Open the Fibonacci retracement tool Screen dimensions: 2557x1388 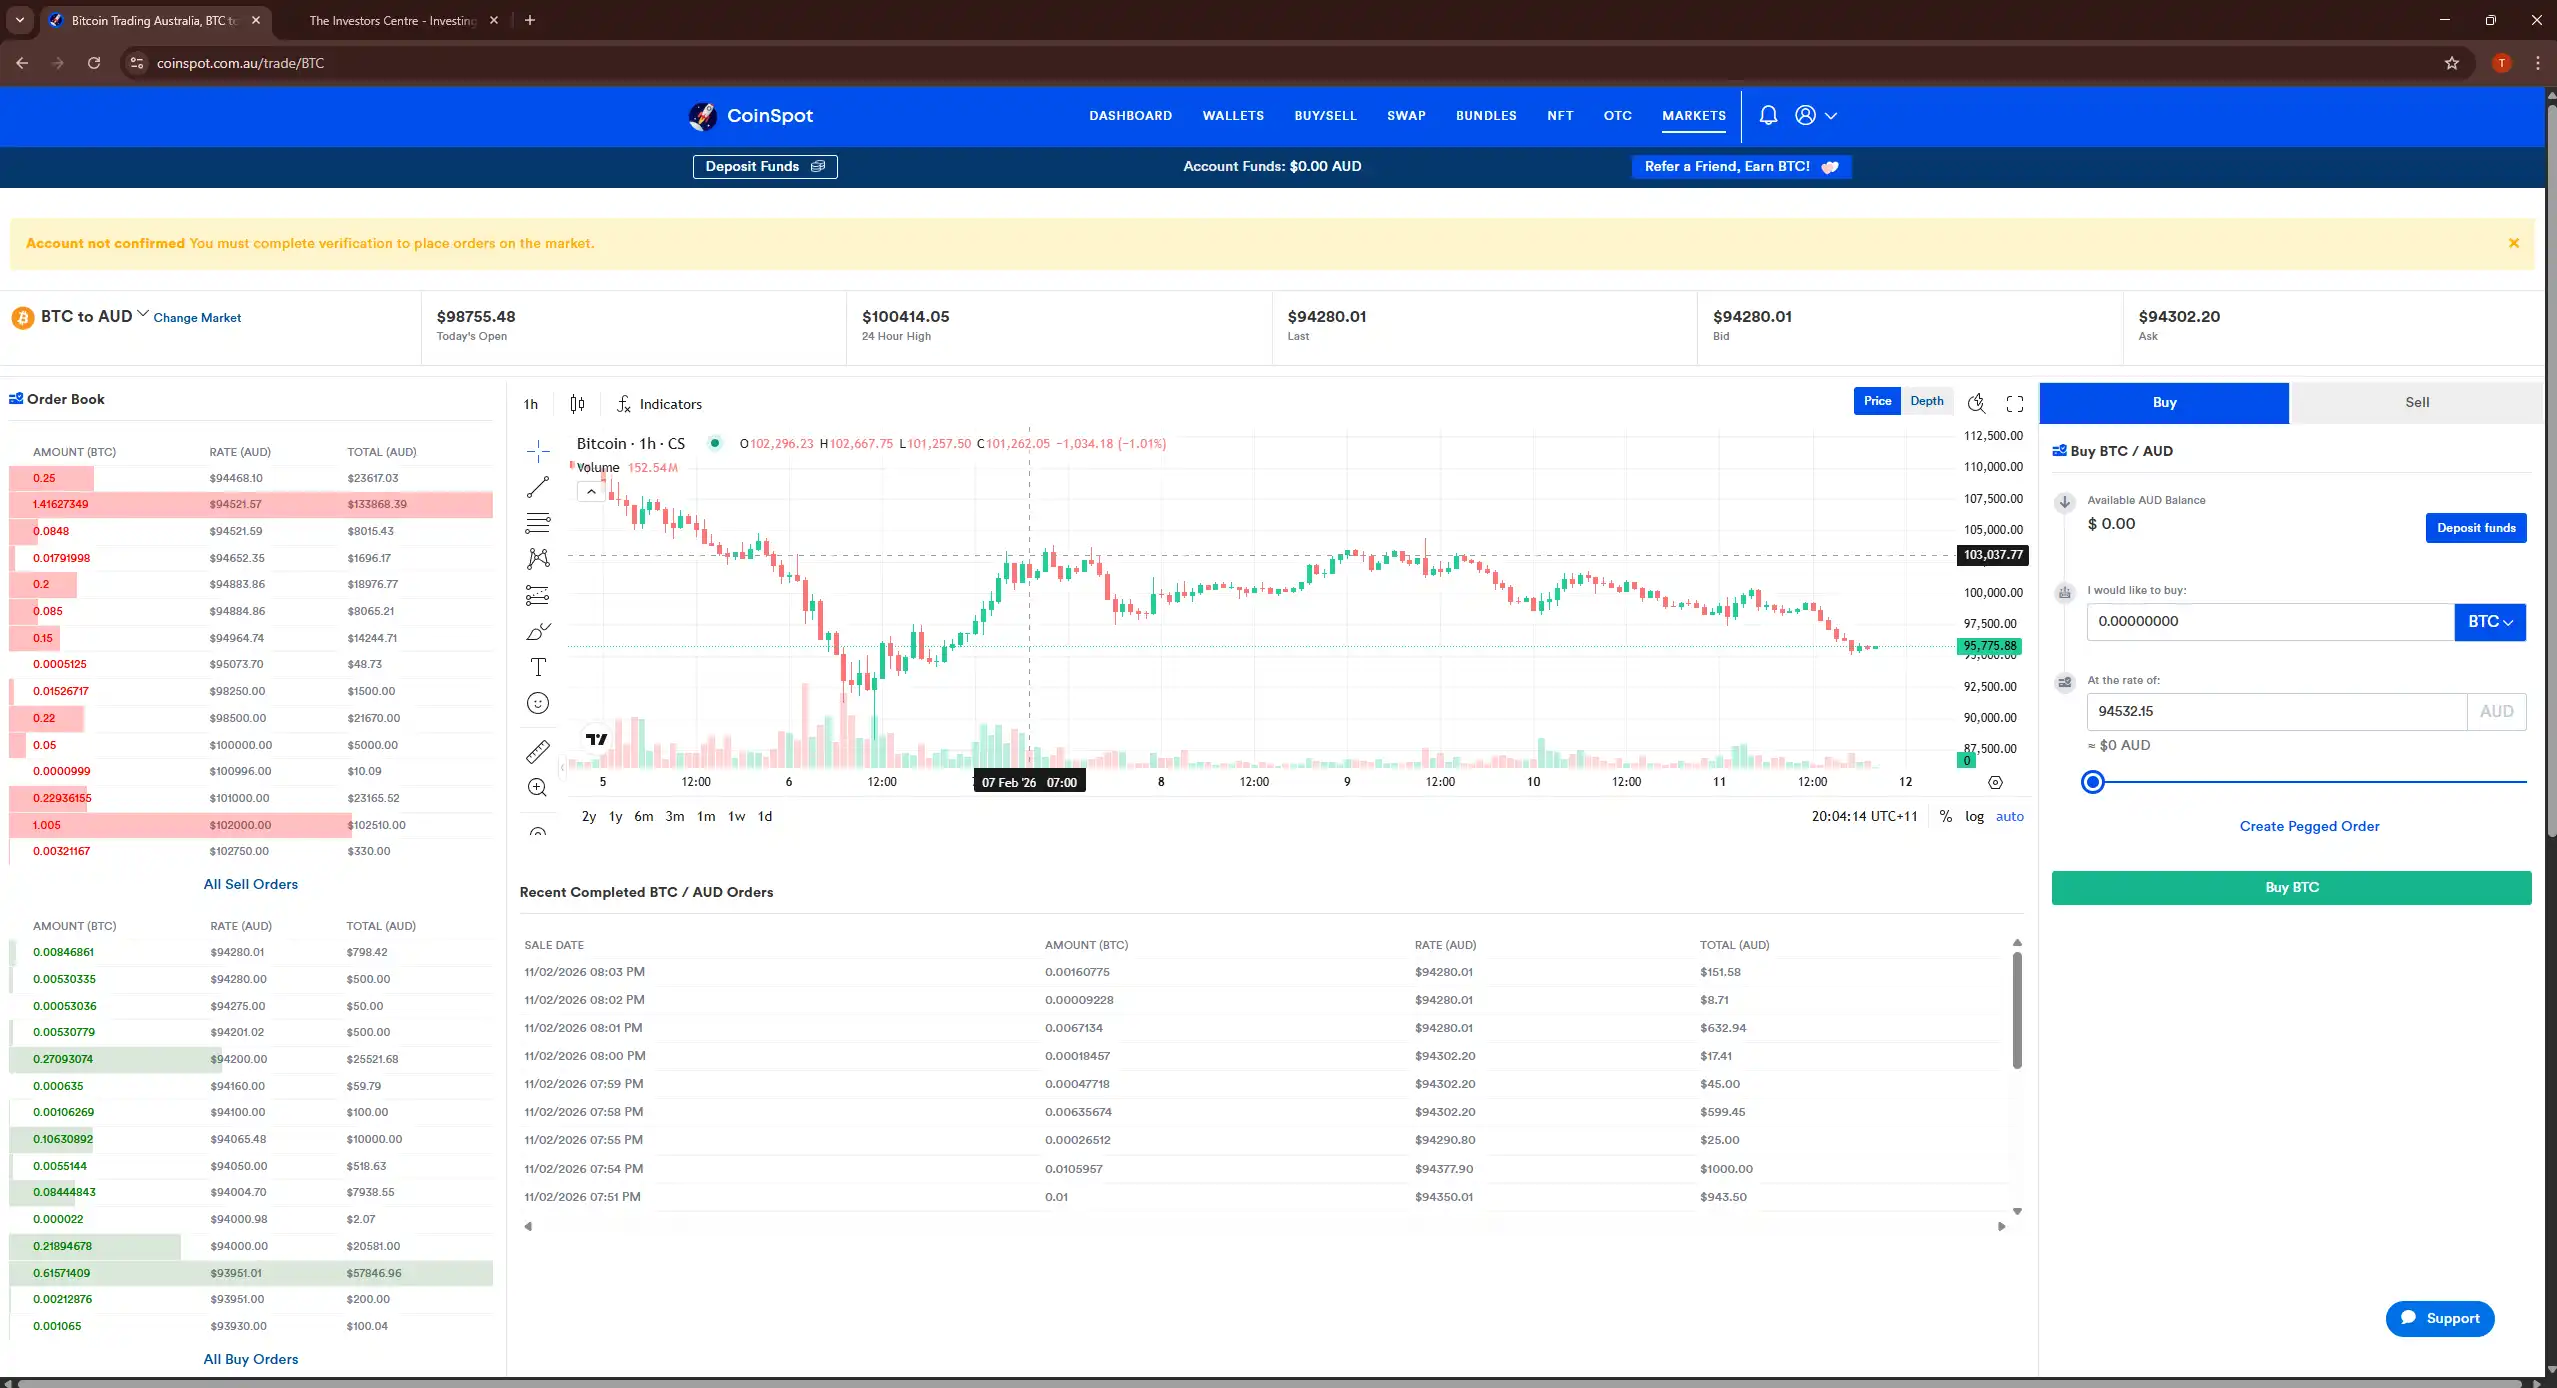coord(538,523)
